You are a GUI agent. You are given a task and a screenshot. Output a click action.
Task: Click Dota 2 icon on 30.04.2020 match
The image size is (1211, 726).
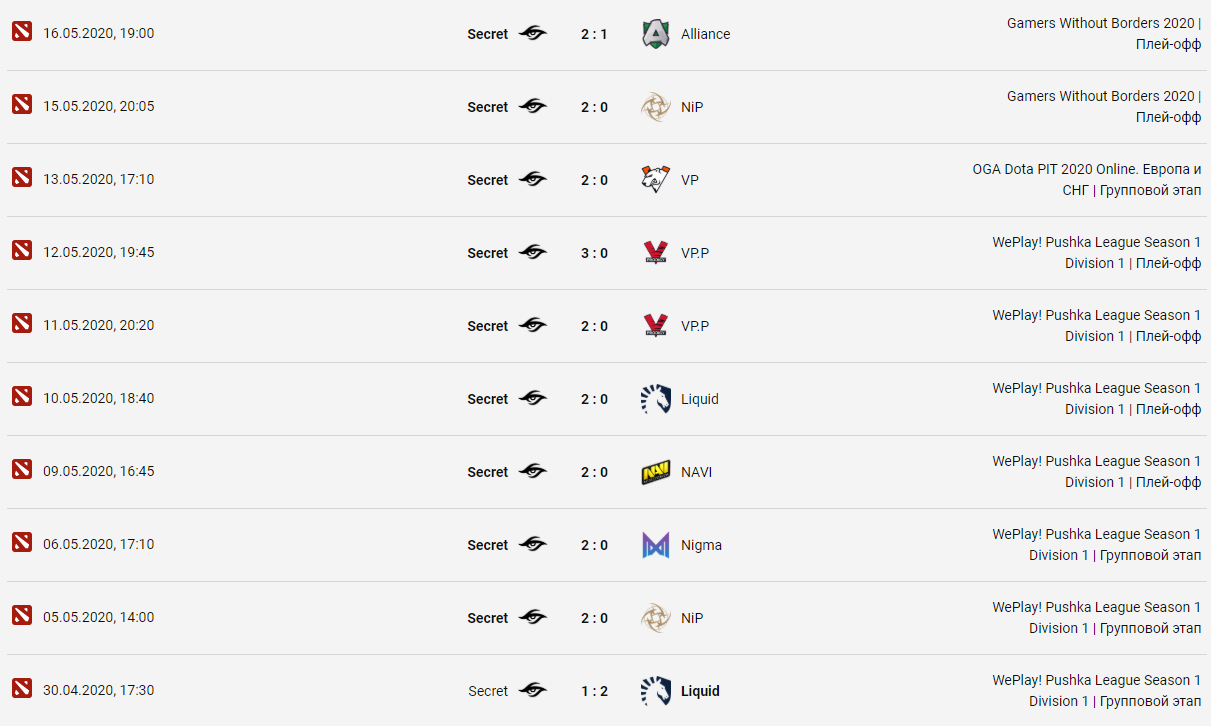pos(22,688)
